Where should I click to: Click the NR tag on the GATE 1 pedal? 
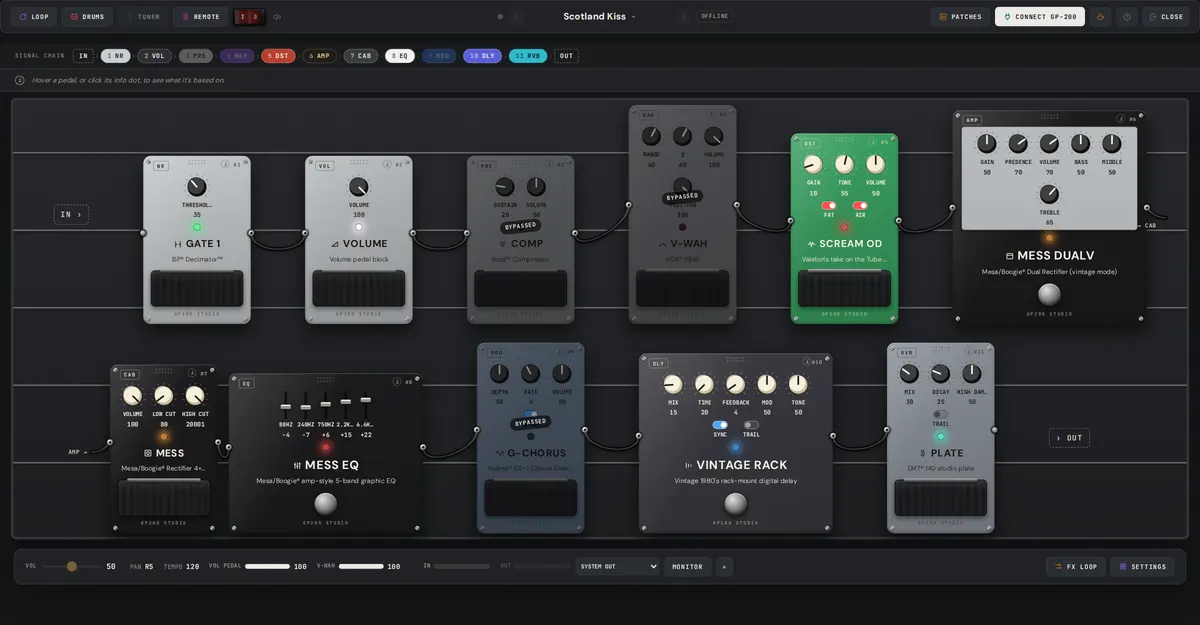(161, 166)
